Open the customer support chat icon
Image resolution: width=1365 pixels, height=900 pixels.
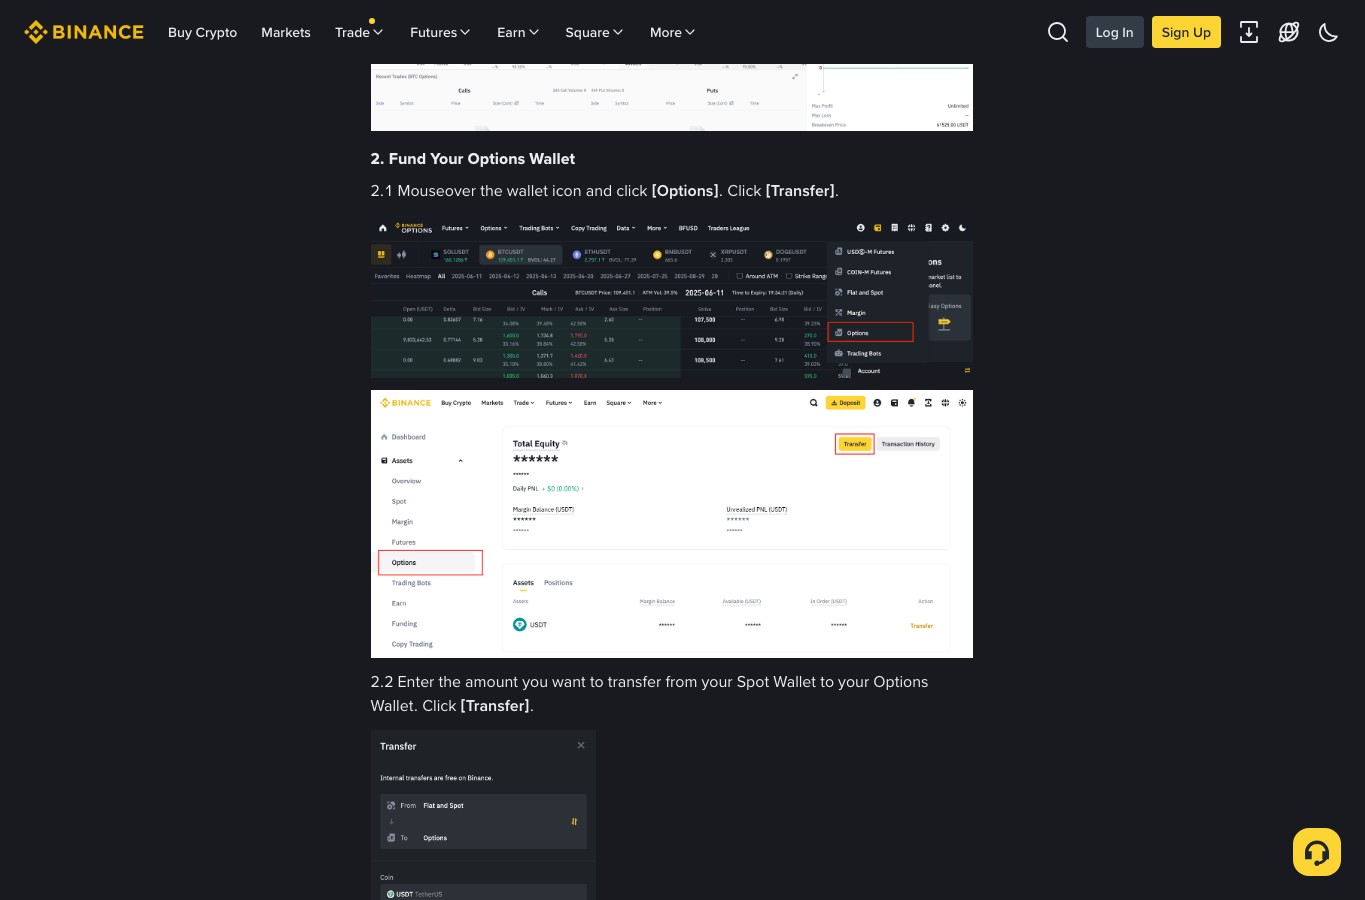pyautogui.click(x=1317, y=852)
